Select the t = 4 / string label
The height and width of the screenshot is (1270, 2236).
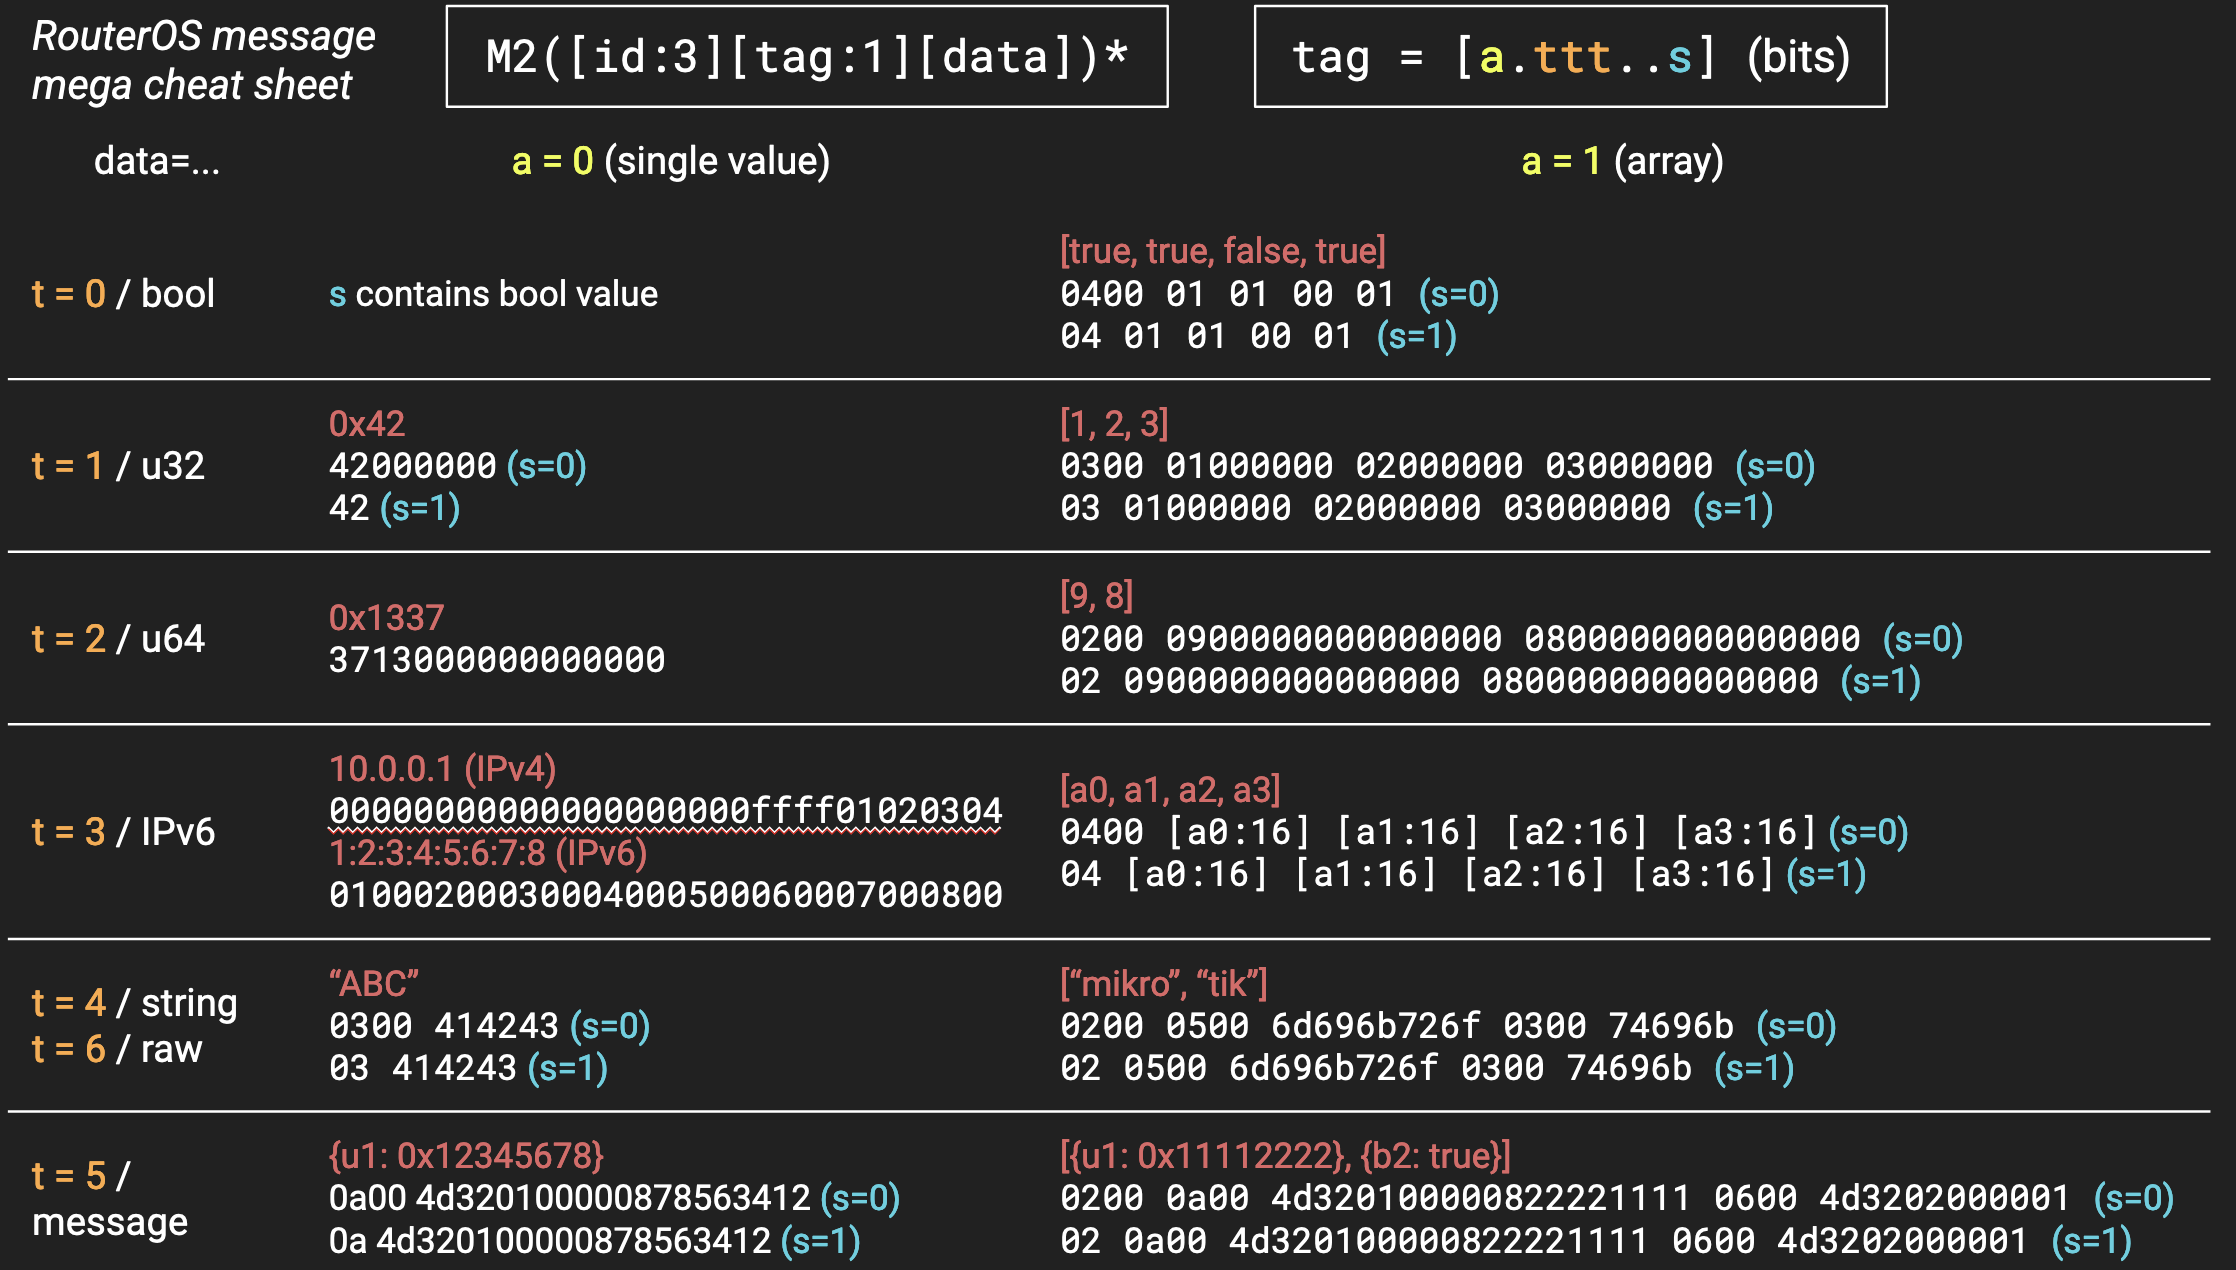(x=133, y=1001)
